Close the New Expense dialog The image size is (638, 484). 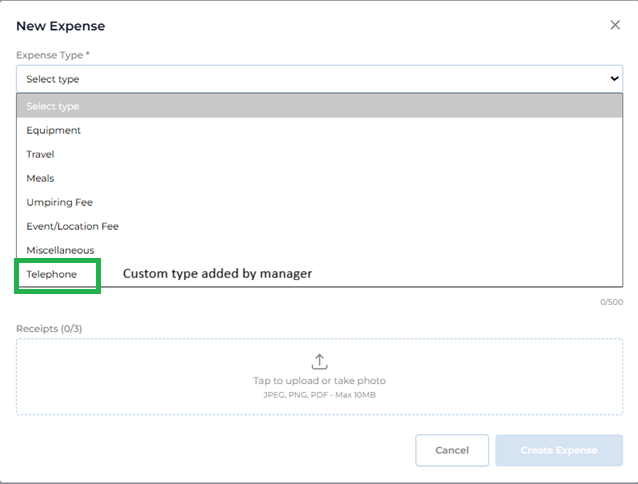[615, 25]
